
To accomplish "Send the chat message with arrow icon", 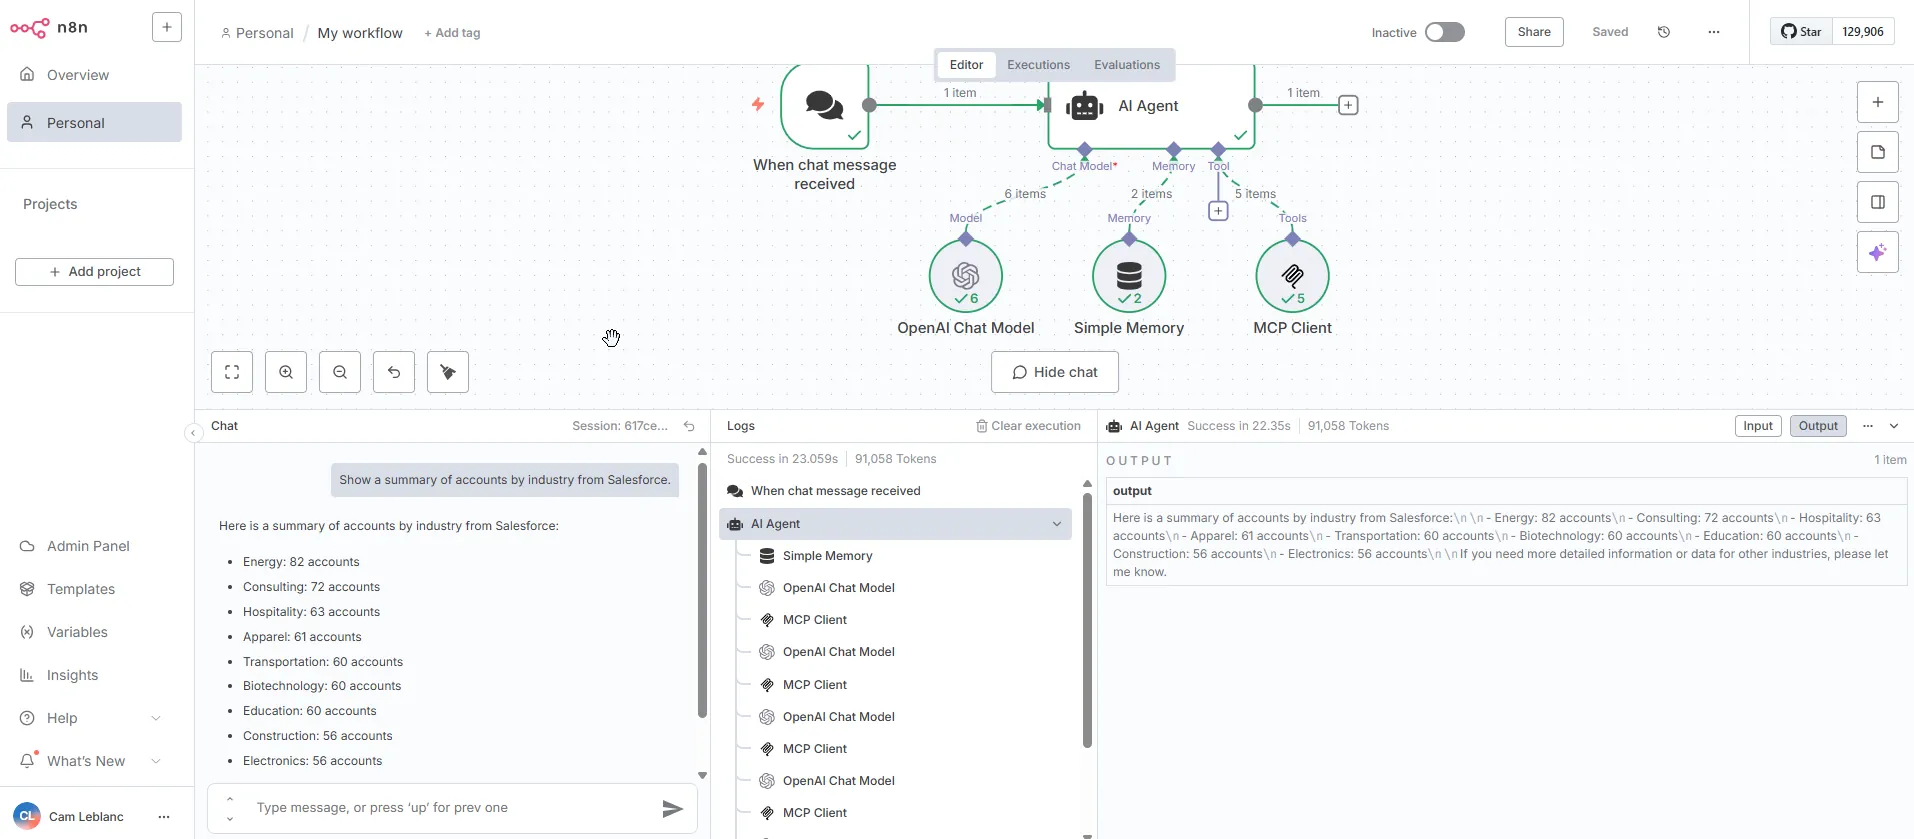I will coord(672,809).
